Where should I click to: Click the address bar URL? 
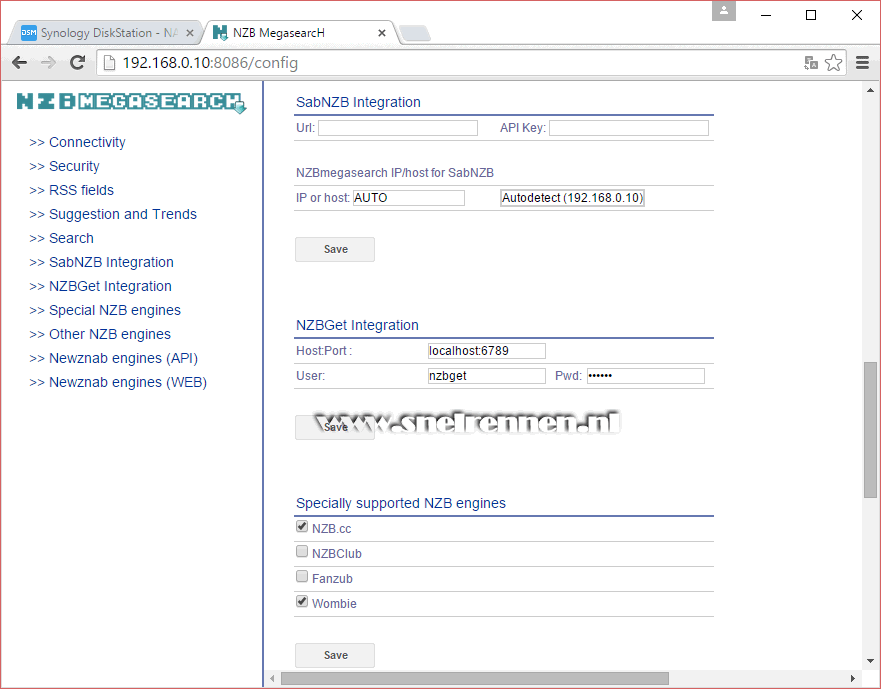[x=210, y=63]
